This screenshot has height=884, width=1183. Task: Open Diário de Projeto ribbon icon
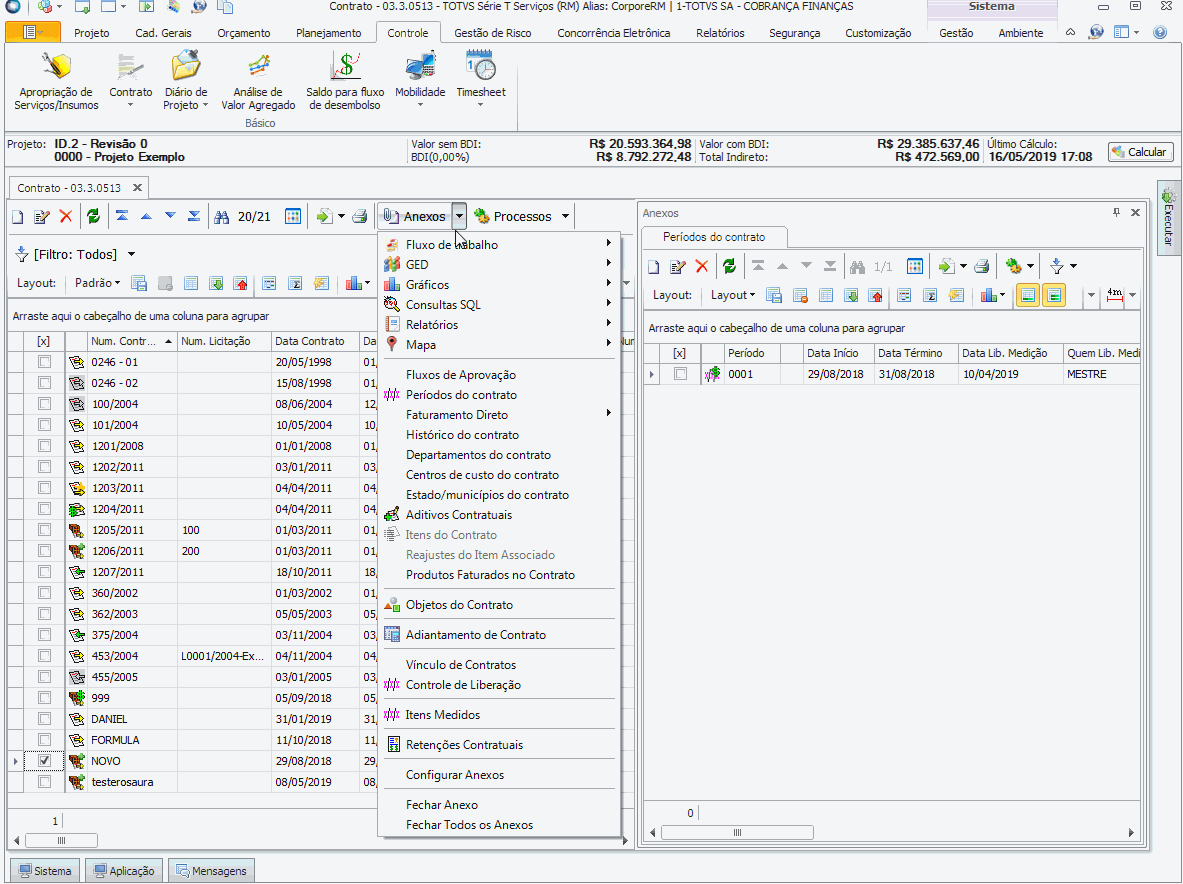[x=185, y=68]
